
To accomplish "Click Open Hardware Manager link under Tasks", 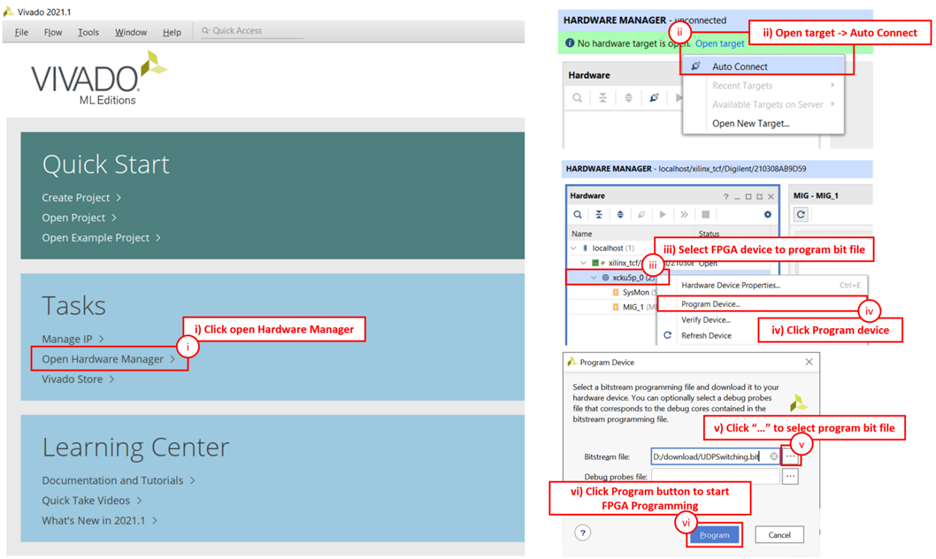I will pyautogui.click(x=108, y=359).
